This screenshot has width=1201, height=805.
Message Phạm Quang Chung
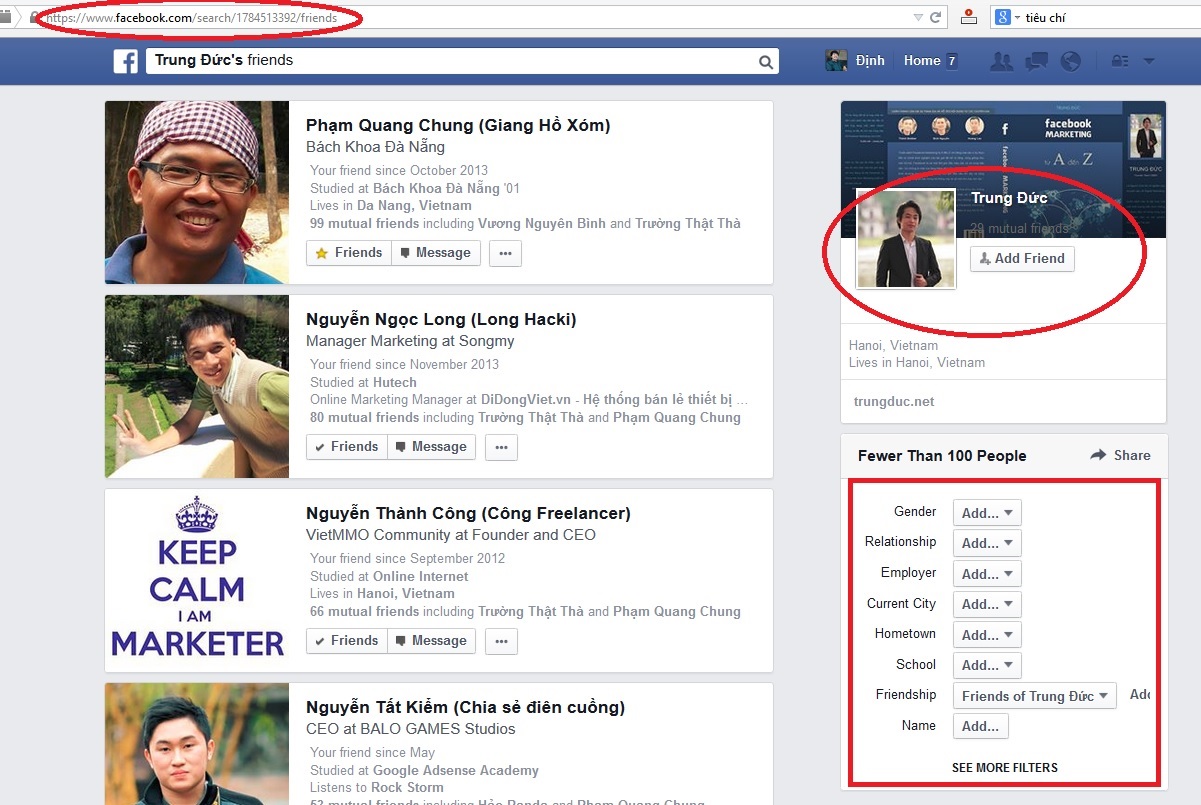436,253
